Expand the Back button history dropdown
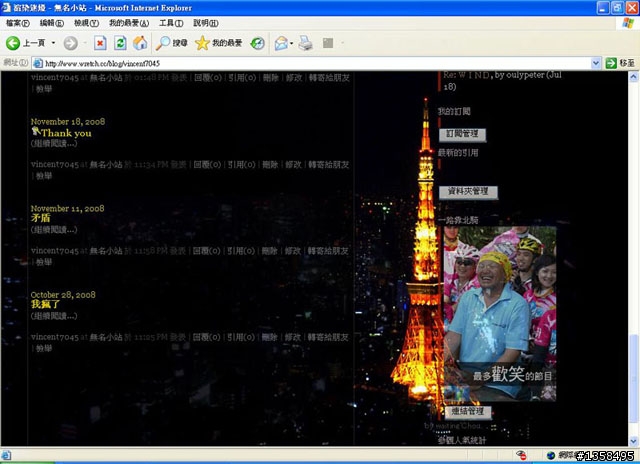The width and height of the screenshot is (640, 464). [53, 43]
